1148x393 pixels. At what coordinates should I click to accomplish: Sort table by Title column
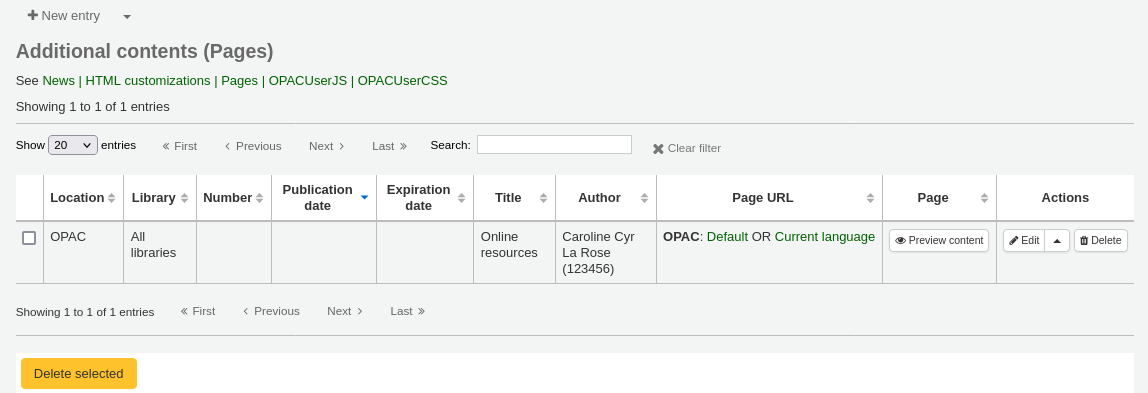(515, 198)
